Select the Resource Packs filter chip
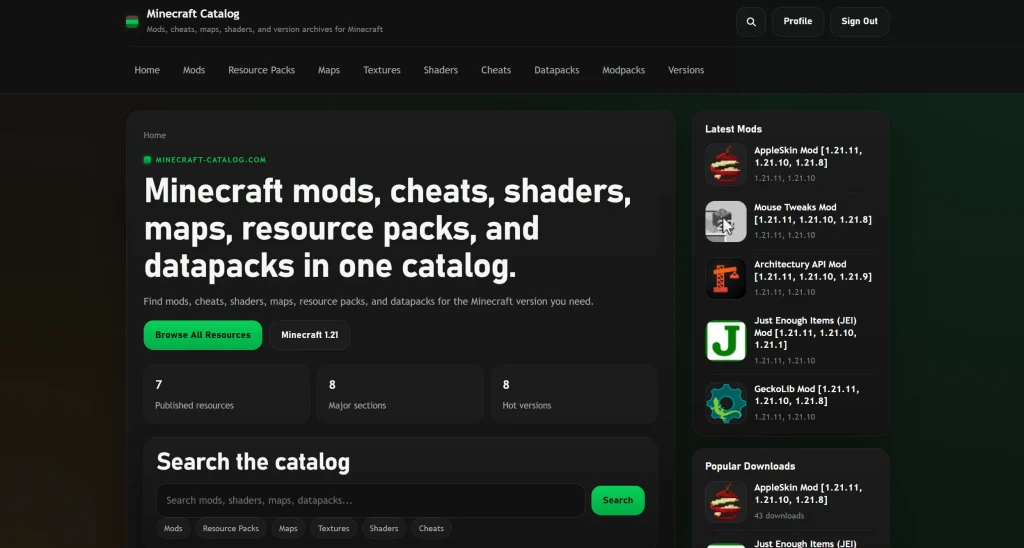1024x548 pixels. click(x=231, y=528)
